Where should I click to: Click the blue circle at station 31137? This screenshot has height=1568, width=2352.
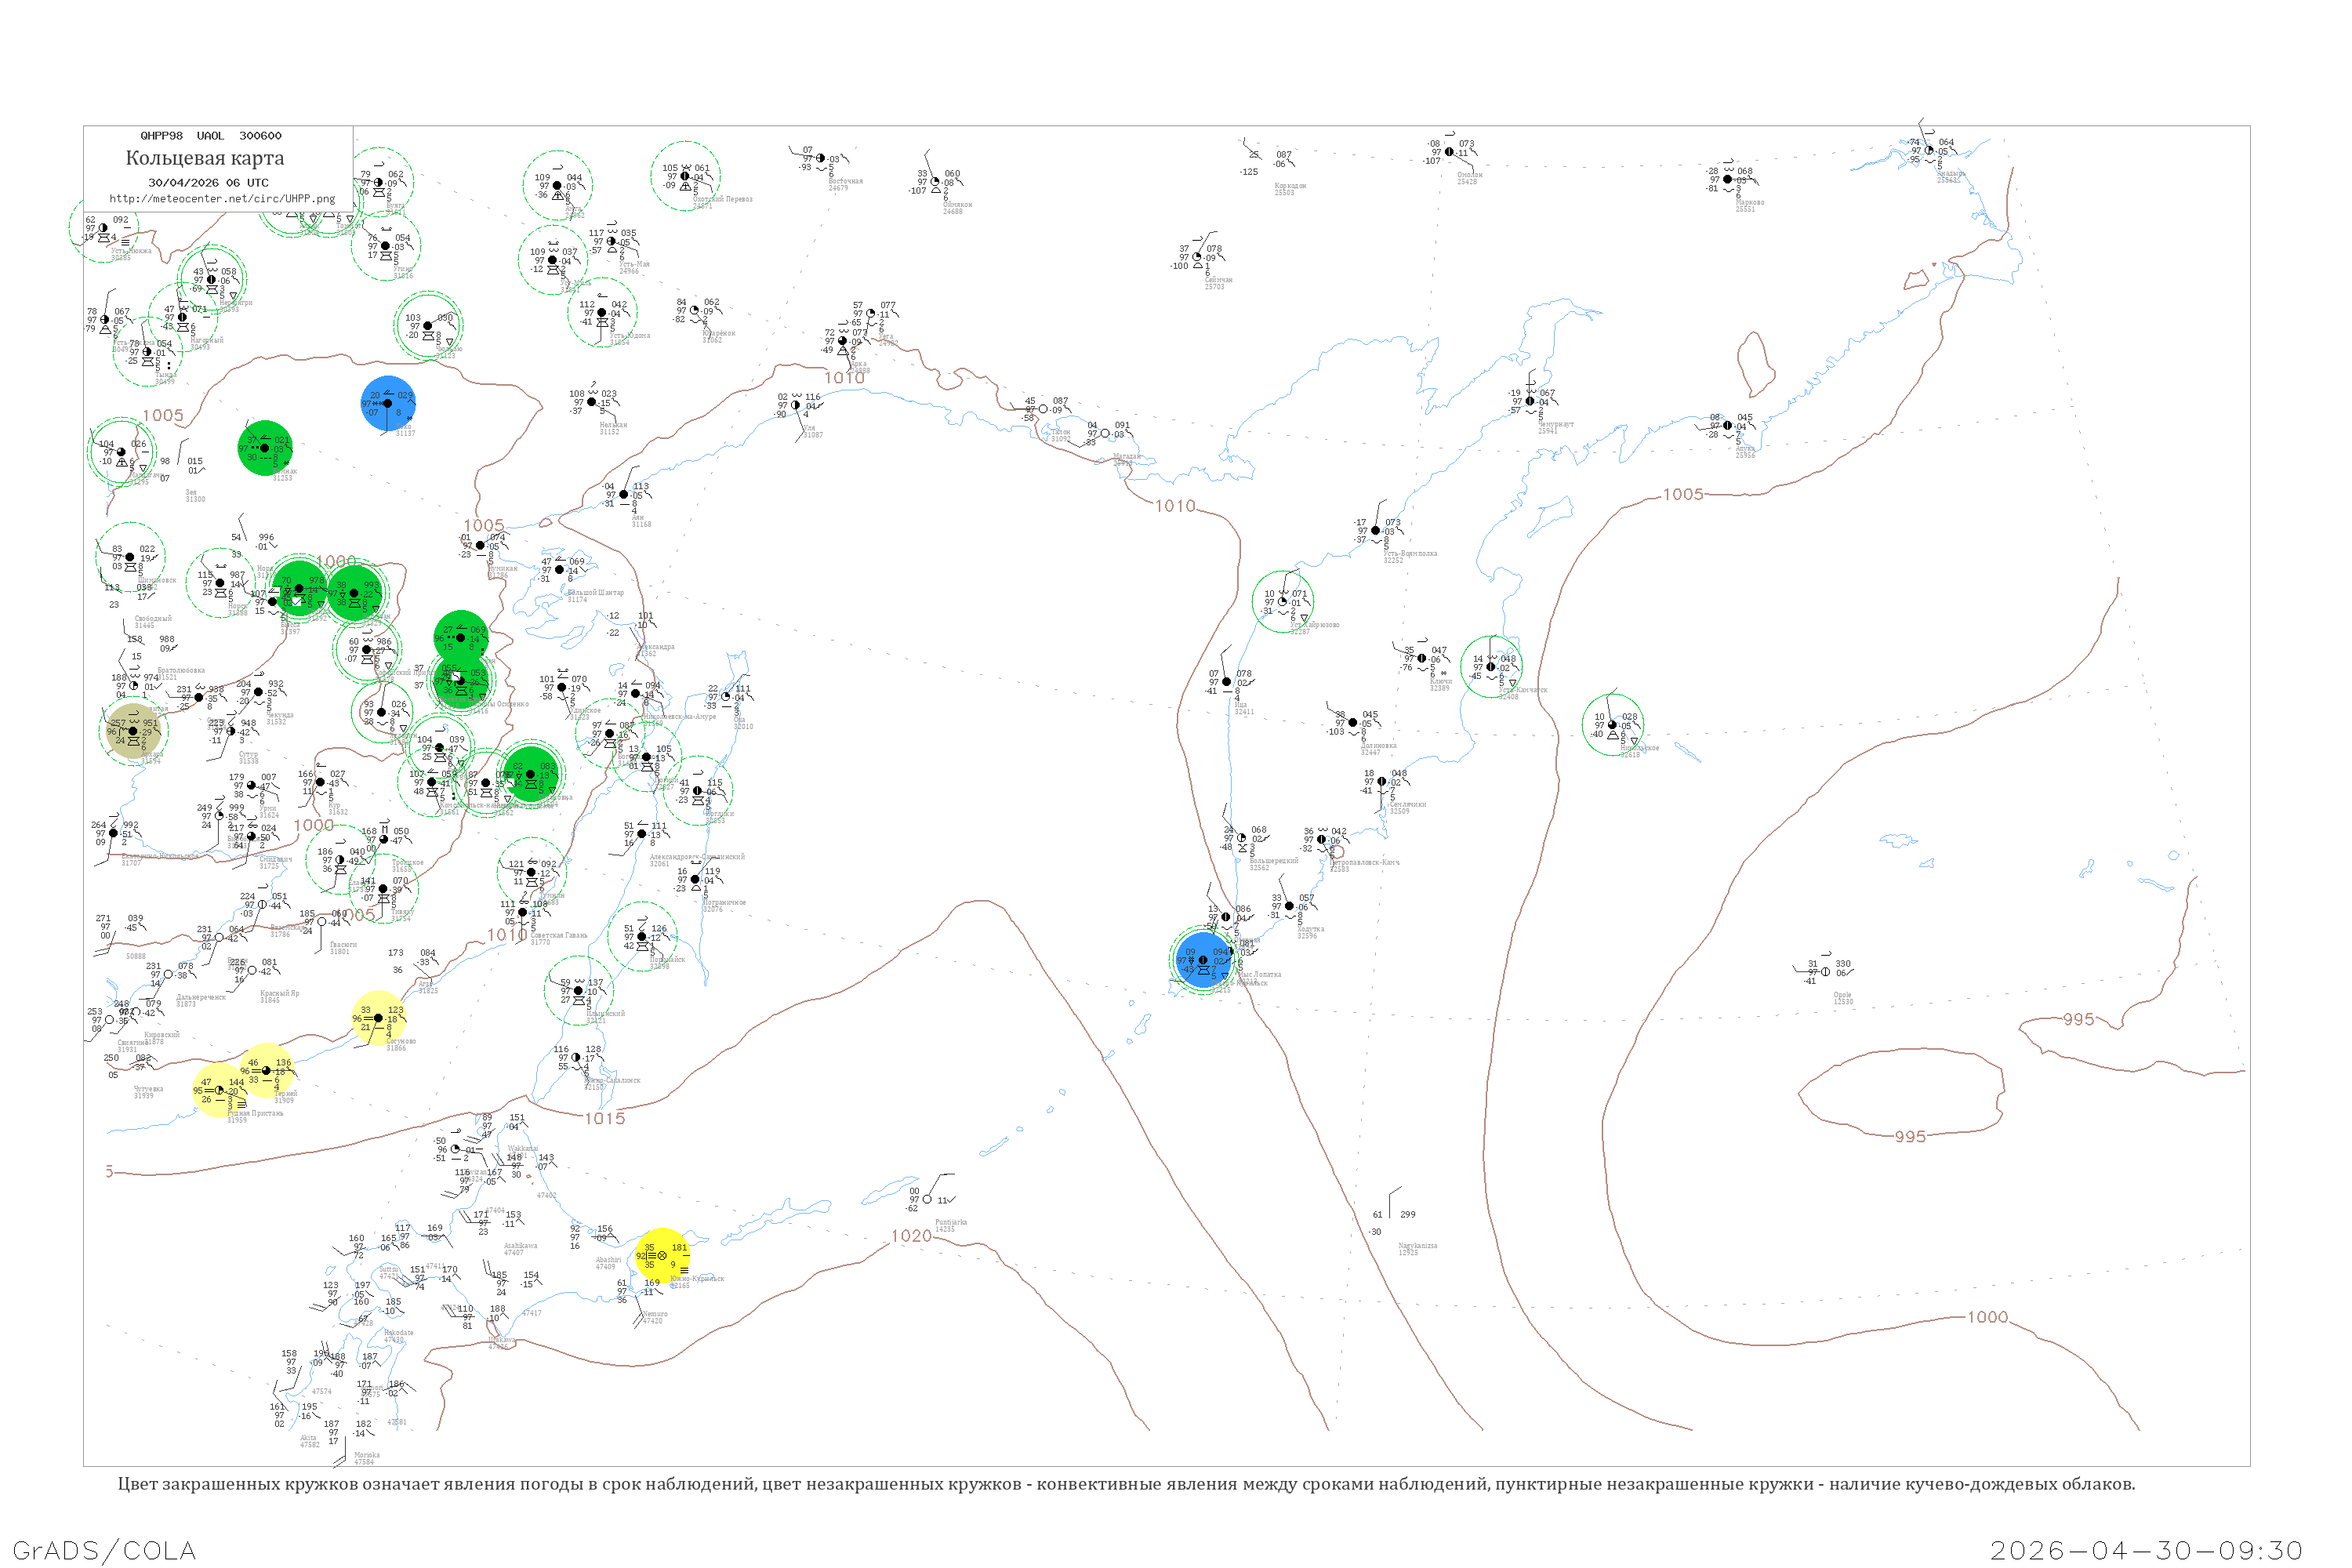coord(387,403)
